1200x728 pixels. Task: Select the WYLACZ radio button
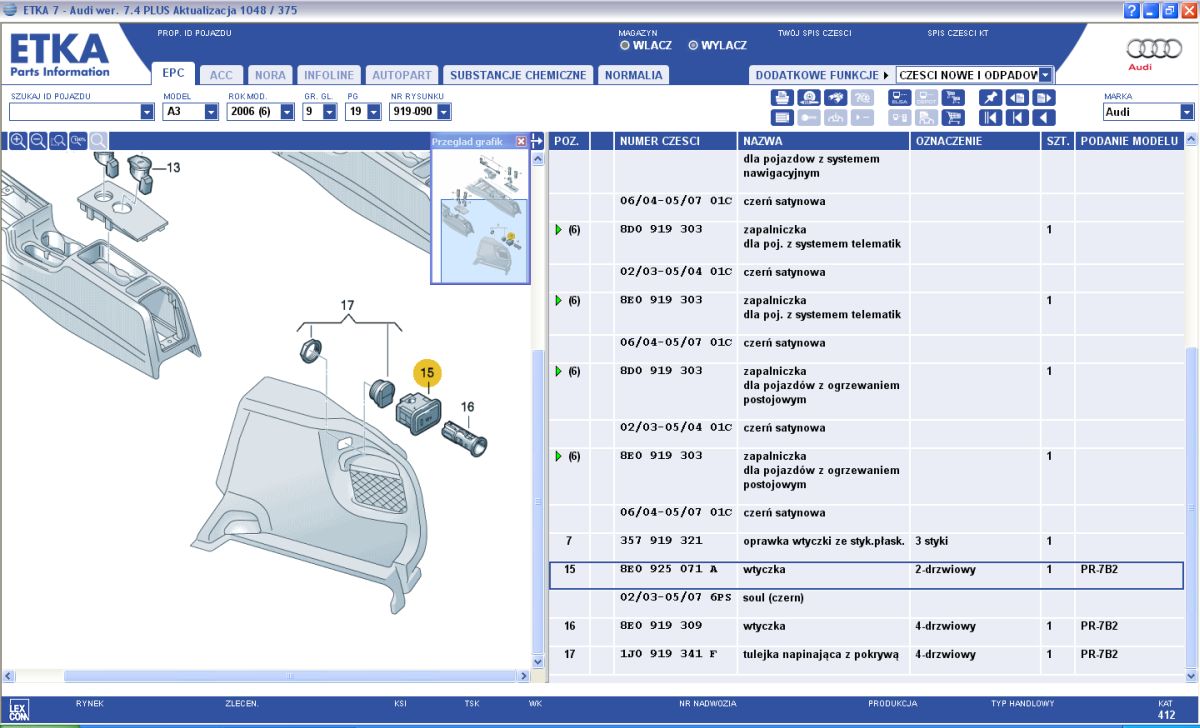pyautogui.click(x=693, y=45)
